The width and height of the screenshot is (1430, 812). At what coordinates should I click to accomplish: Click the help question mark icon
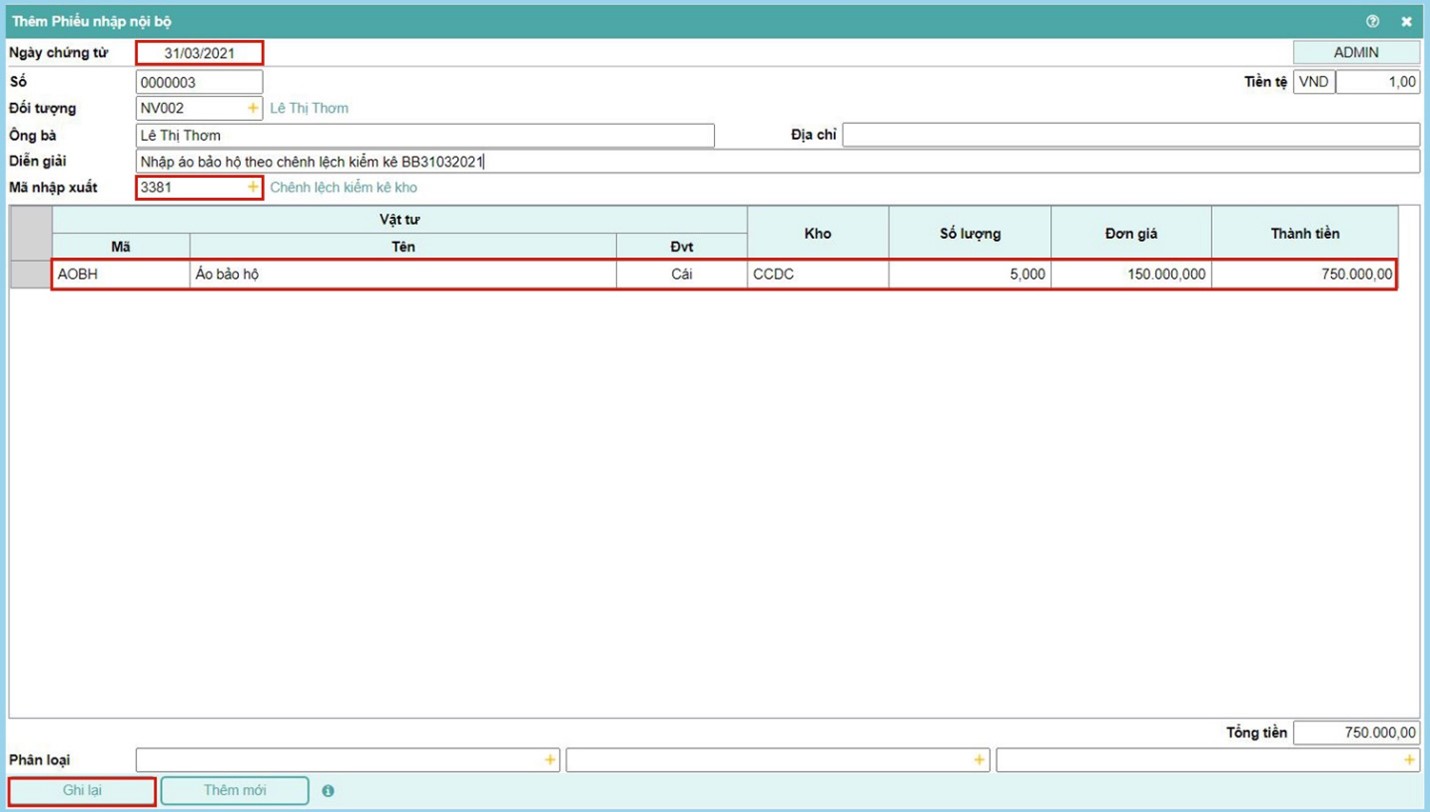click(x=1372, y=21)
